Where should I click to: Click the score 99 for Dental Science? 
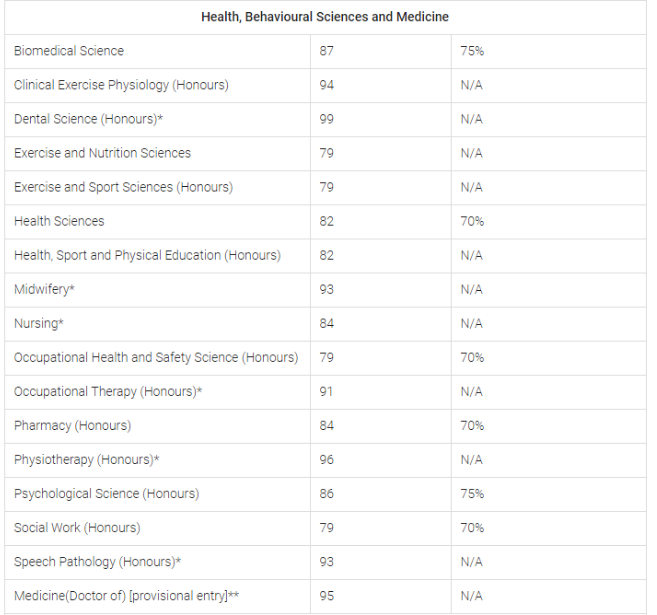coord(327,119)
